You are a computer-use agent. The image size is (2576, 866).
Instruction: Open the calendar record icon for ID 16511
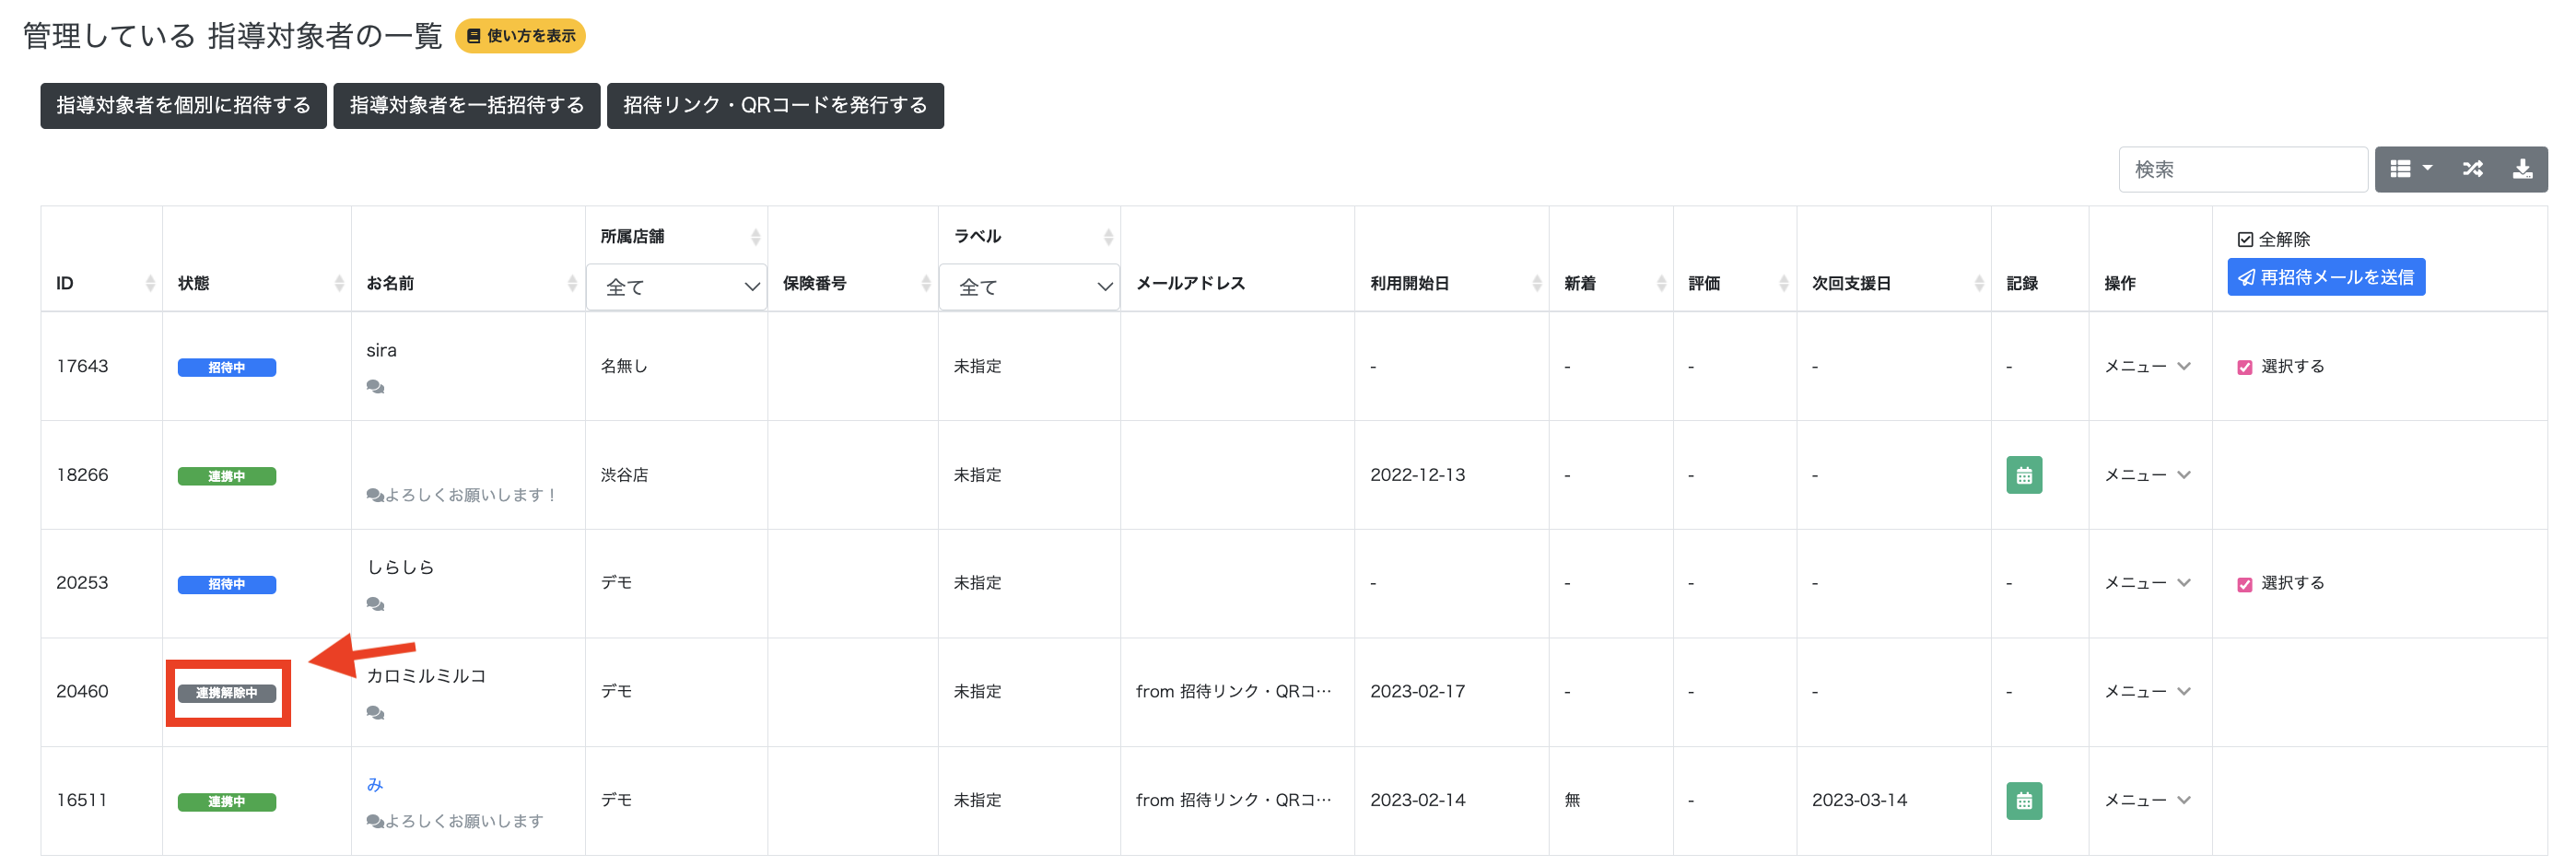pyautogui.click(x=2023, y=800)
